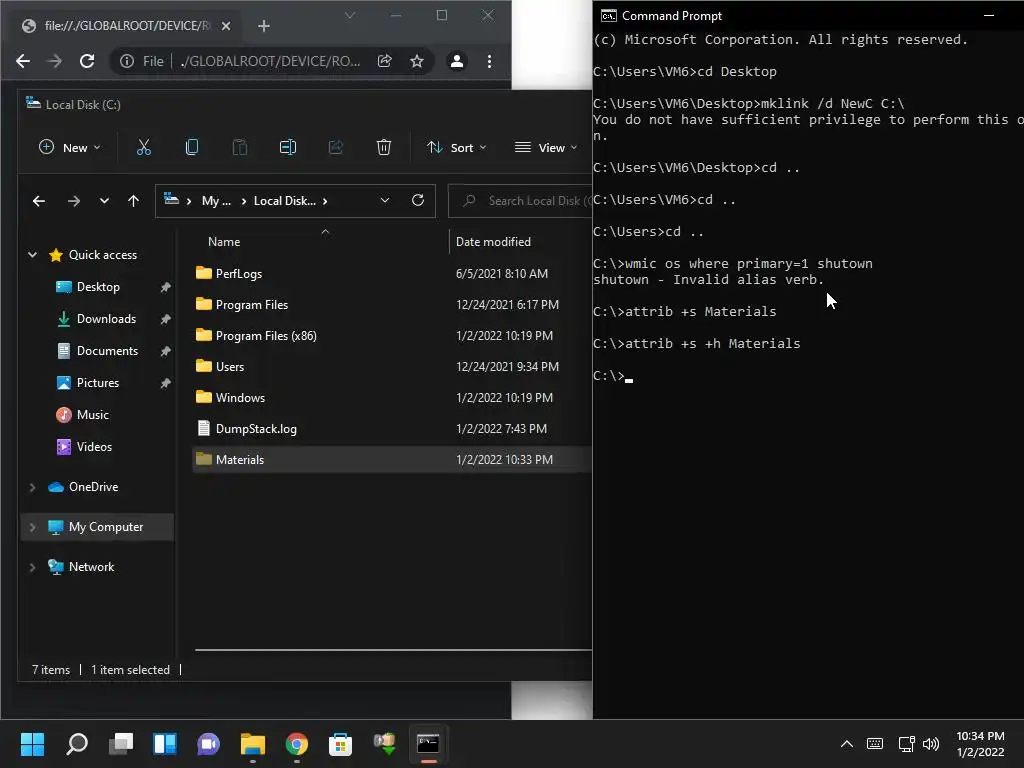The width and height of the screenshot is (1024, 768).
Task: Select Music in navigation pane
Action: point(93,415)
